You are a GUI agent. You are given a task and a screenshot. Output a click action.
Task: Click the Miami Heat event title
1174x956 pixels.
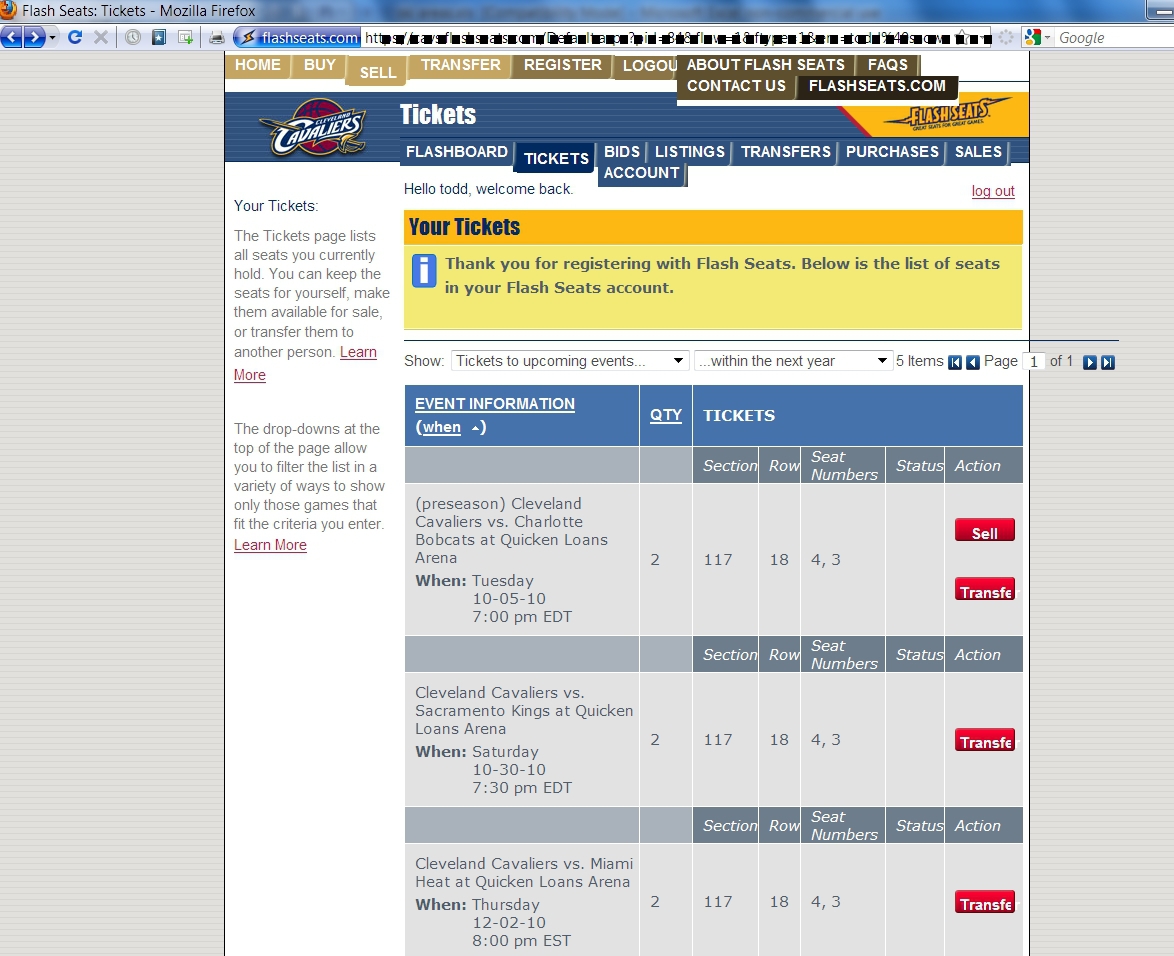point(524,873)
